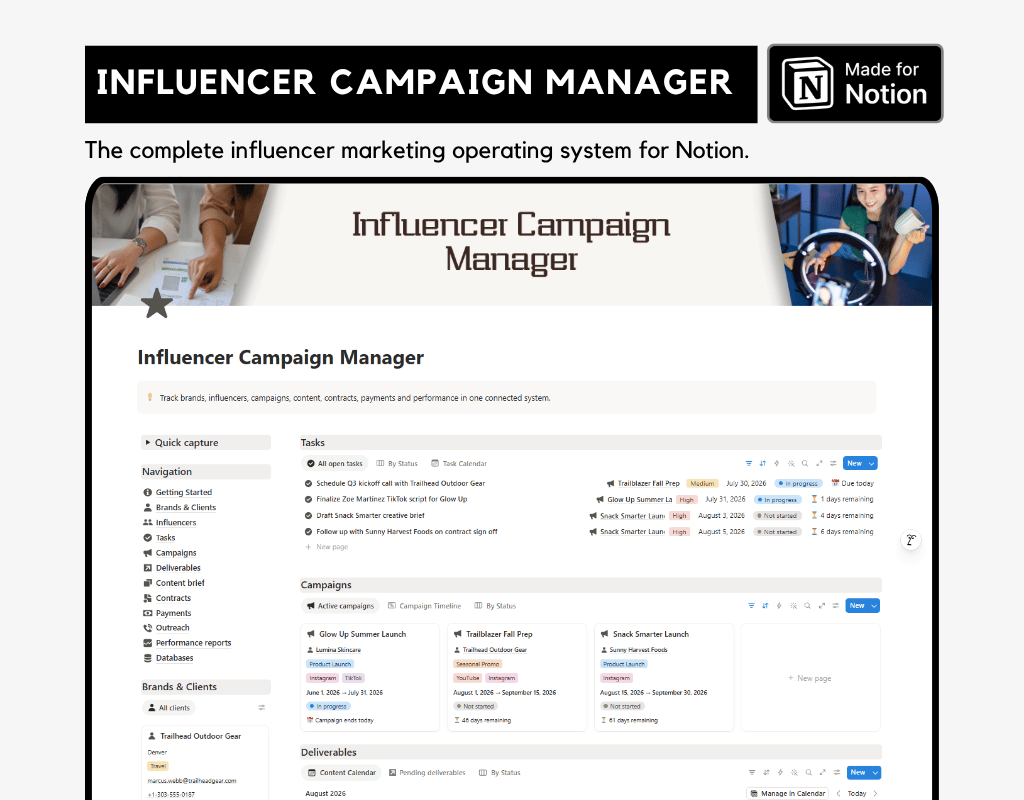Open Campaigns By Status view

click(x=495, y=606)
